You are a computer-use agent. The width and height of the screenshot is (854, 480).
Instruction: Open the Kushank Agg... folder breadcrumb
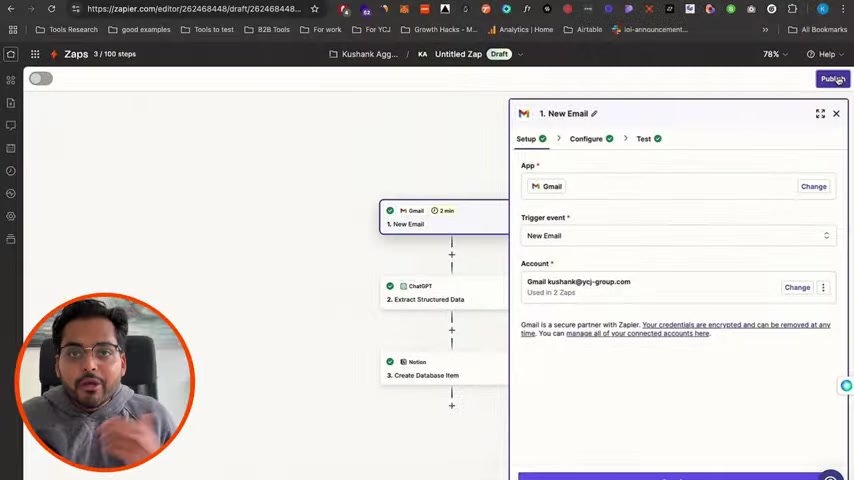click(x=363, y=54)
